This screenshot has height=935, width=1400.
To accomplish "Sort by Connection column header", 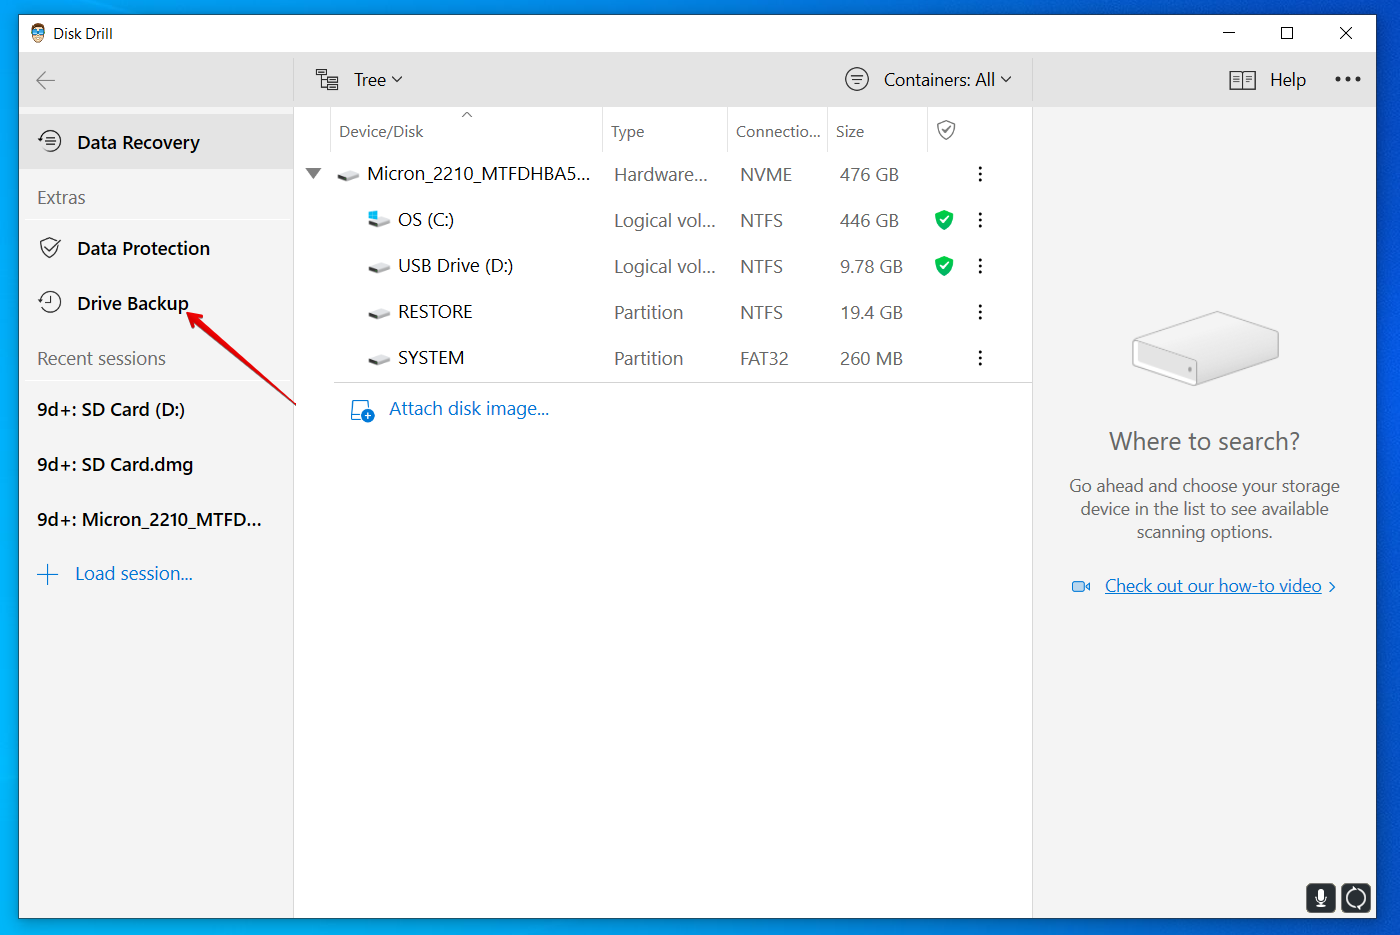I will click(778, 131).
